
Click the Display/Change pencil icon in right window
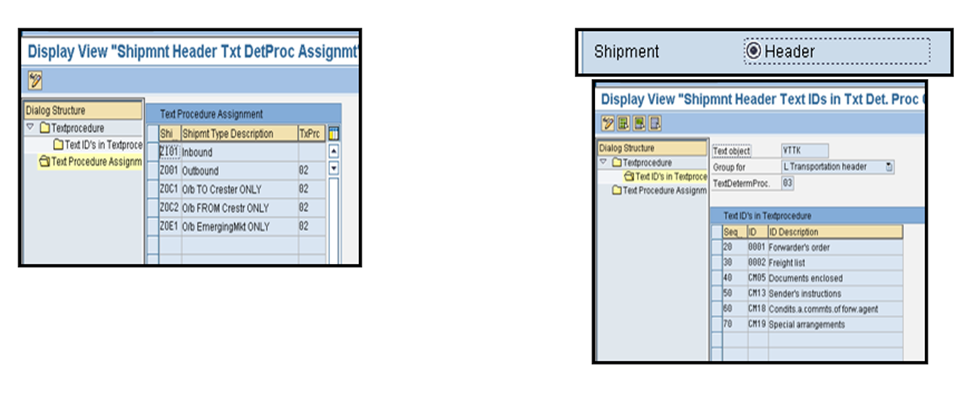pos(608,123)
